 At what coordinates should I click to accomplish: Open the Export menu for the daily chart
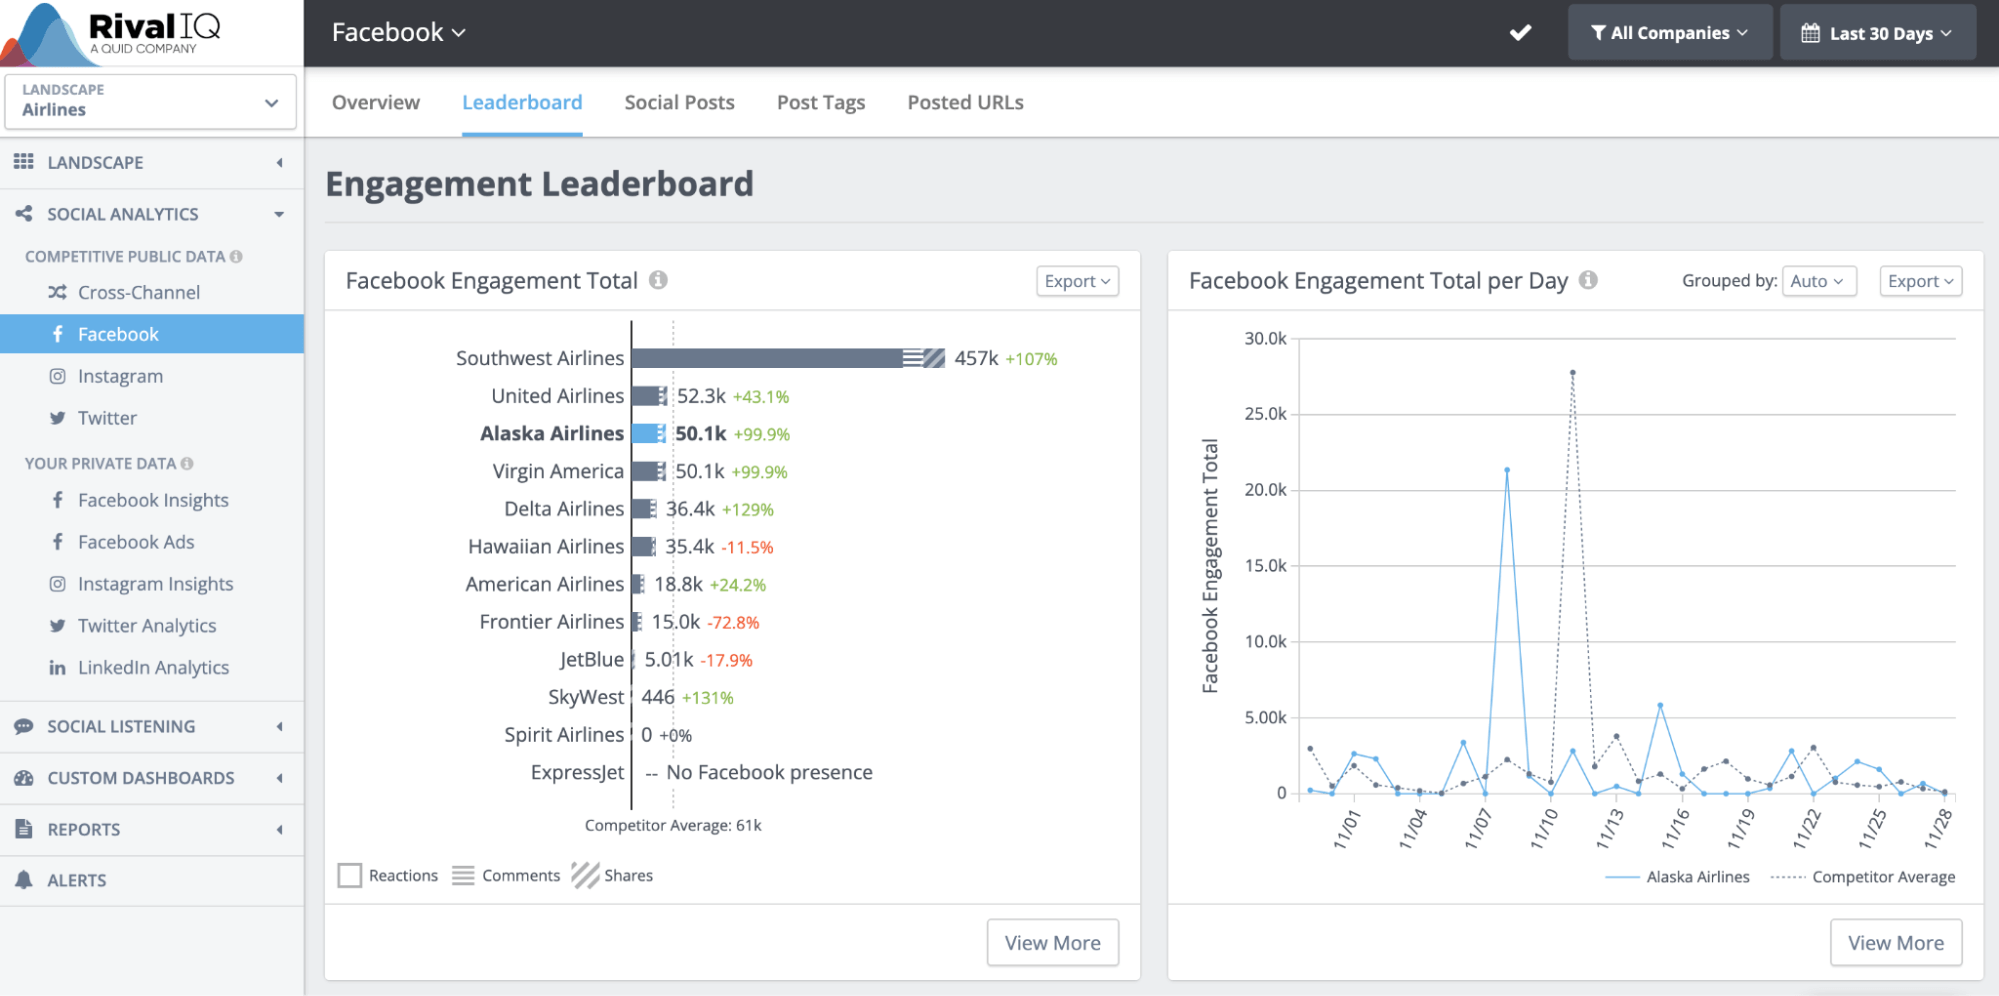point(1919,281)
